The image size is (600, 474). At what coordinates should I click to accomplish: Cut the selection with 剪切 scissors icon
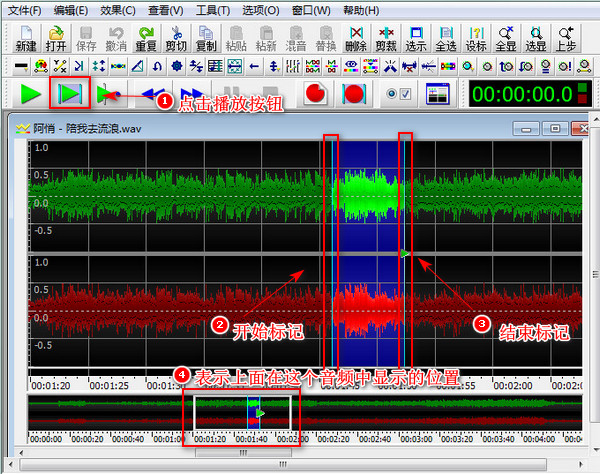[x=176, y=38]
